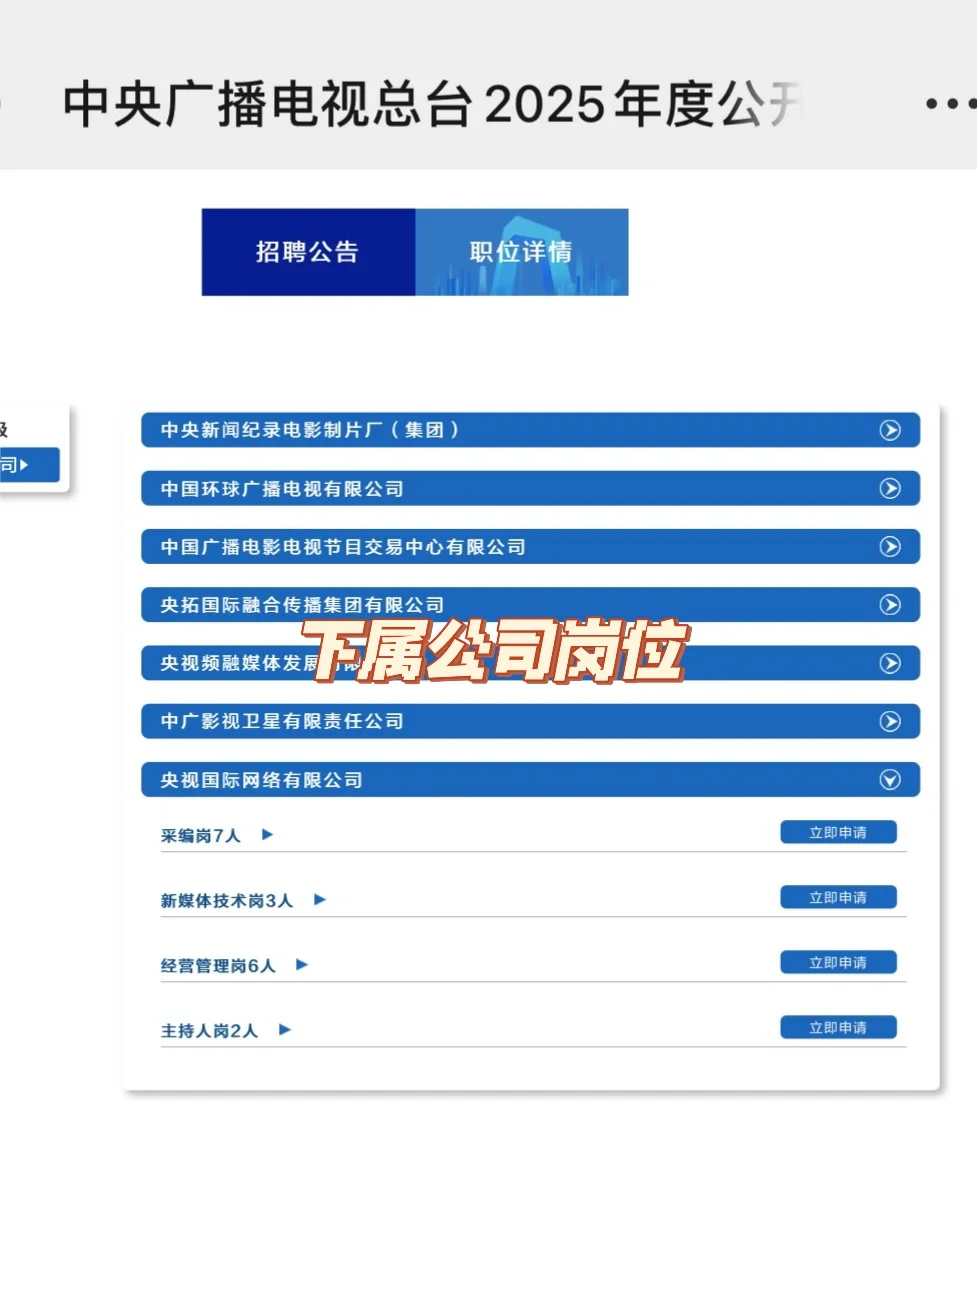Apply now (立即申请) for 新媒体技术岗3人
This screenshot has width=977, height=1302.
[x=838, y=897]
